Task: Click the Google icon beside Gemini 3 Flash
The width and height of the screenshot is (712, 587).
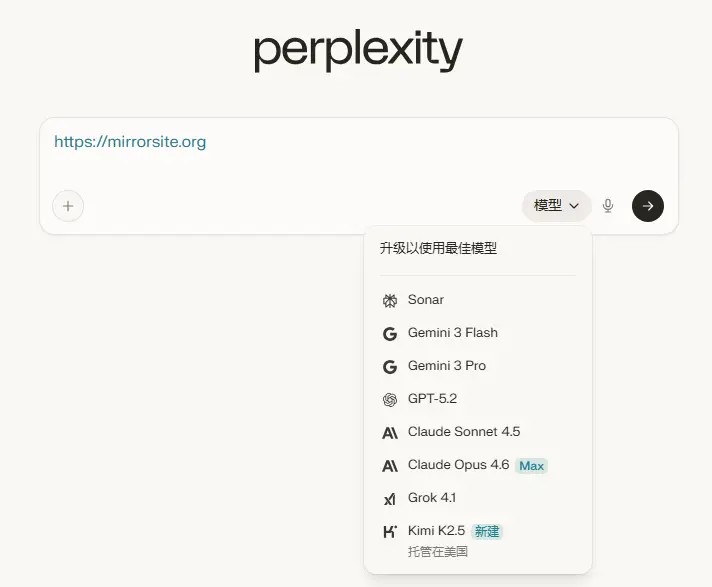Action: point(390,333)
